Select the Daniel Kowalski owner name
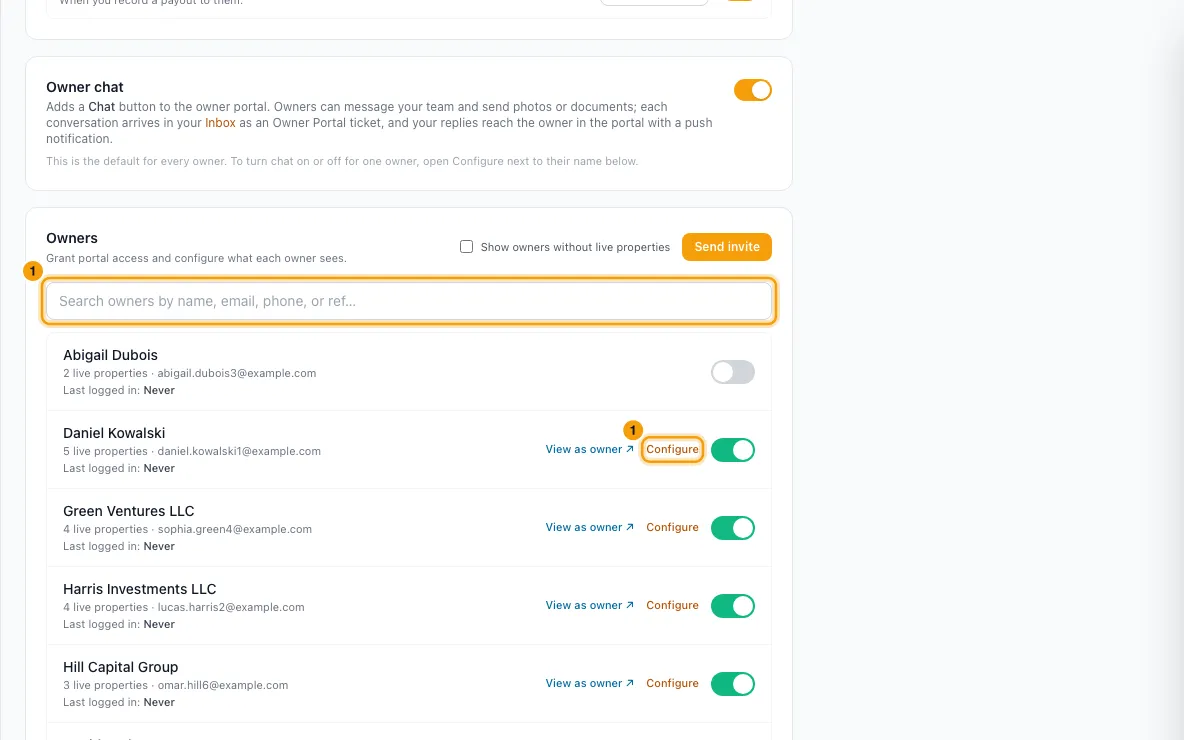This screenshot has width=1184, height=740. pos(114,433)
